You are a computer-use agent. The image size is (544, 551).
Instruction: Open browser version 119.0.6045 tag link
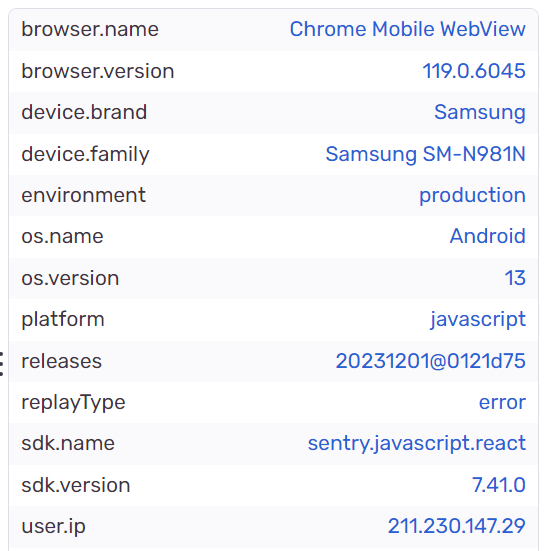[x=474, y=71]
